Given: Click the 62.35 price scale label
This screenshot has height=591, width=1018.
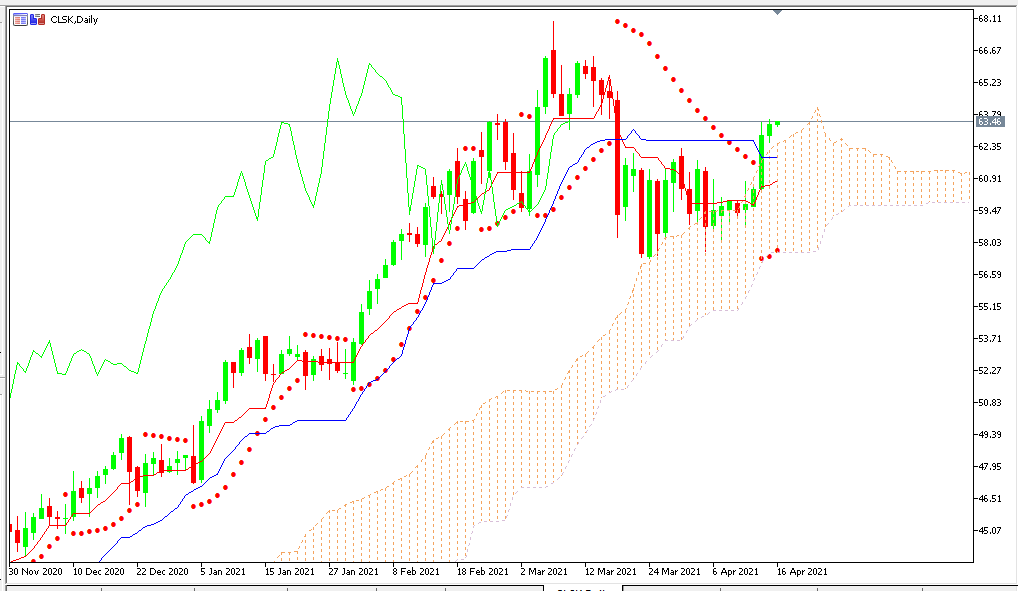Looking at the screenshot, I should (989, 147).
